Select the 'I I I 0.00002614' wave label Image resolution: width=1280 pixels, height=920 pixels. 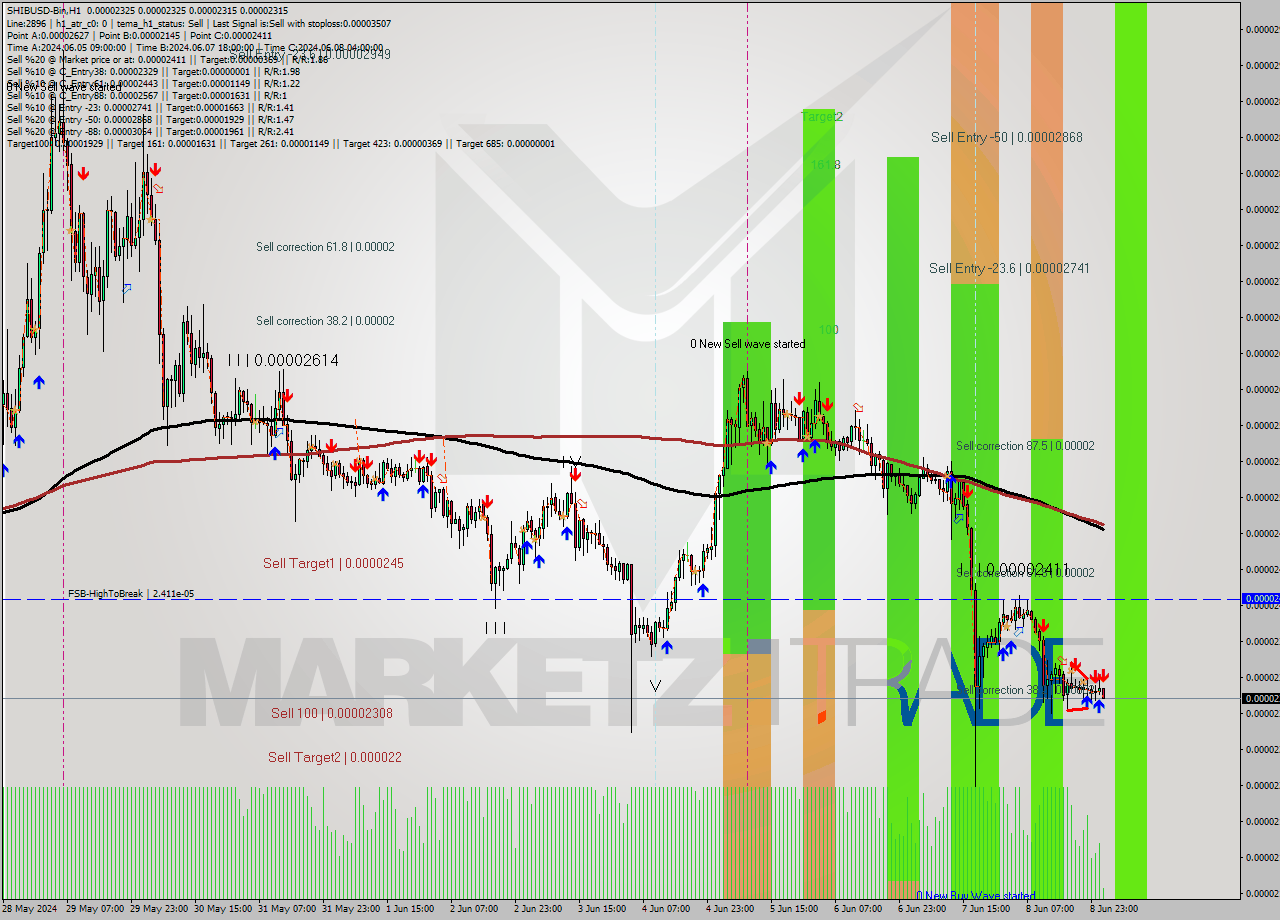(283, 360)
